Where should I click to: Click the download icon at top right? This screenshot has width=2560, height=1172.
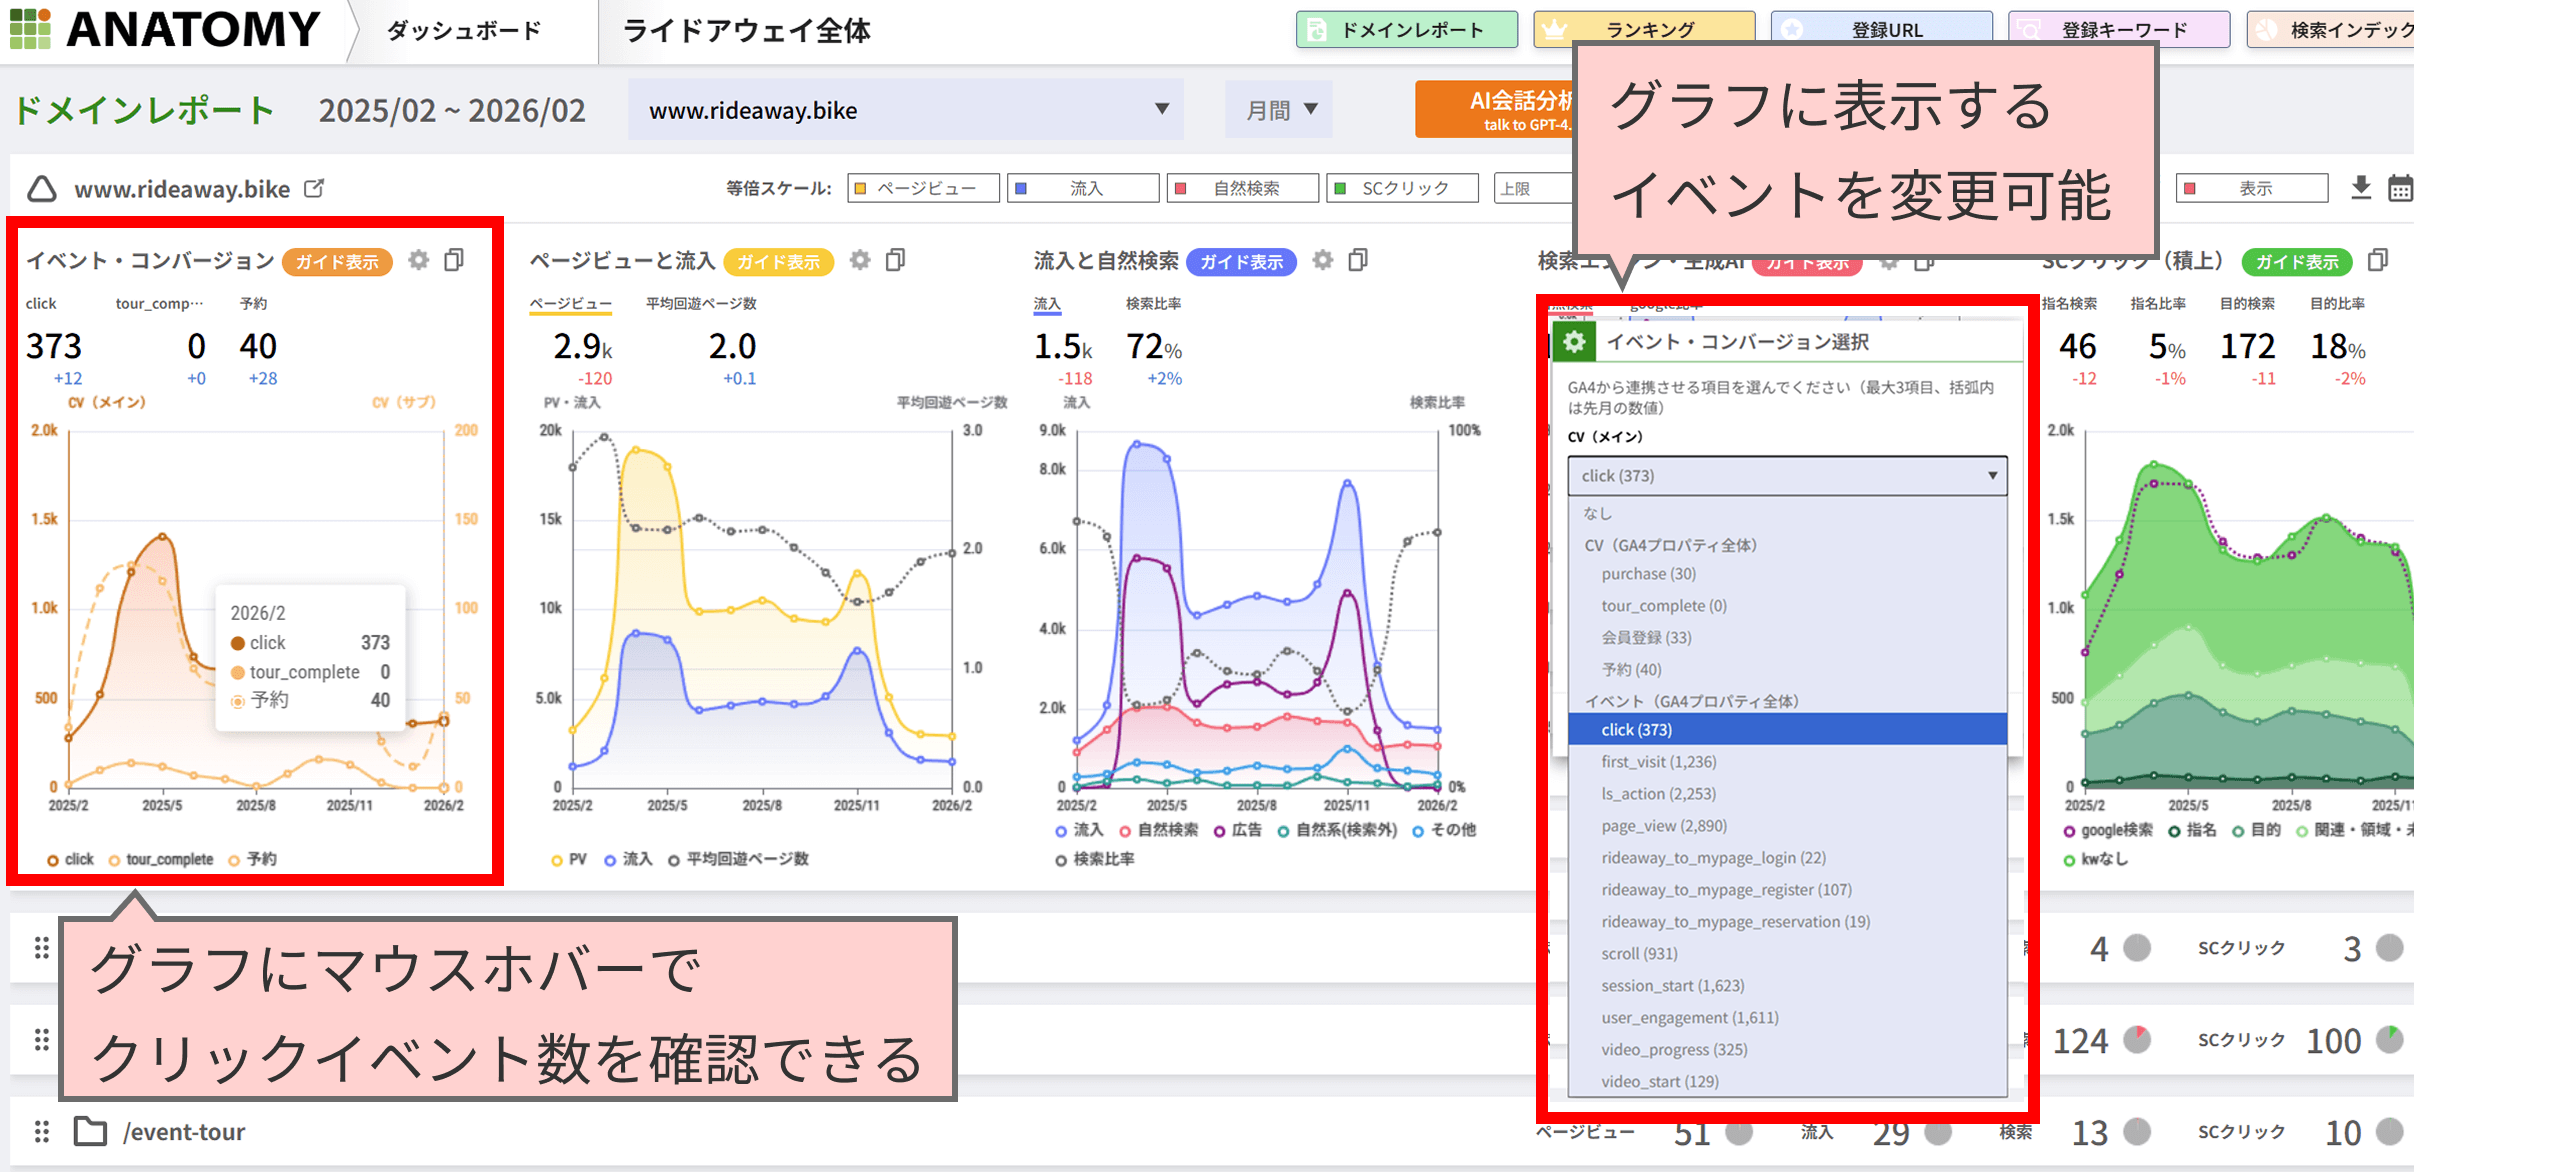[2361, 187]
